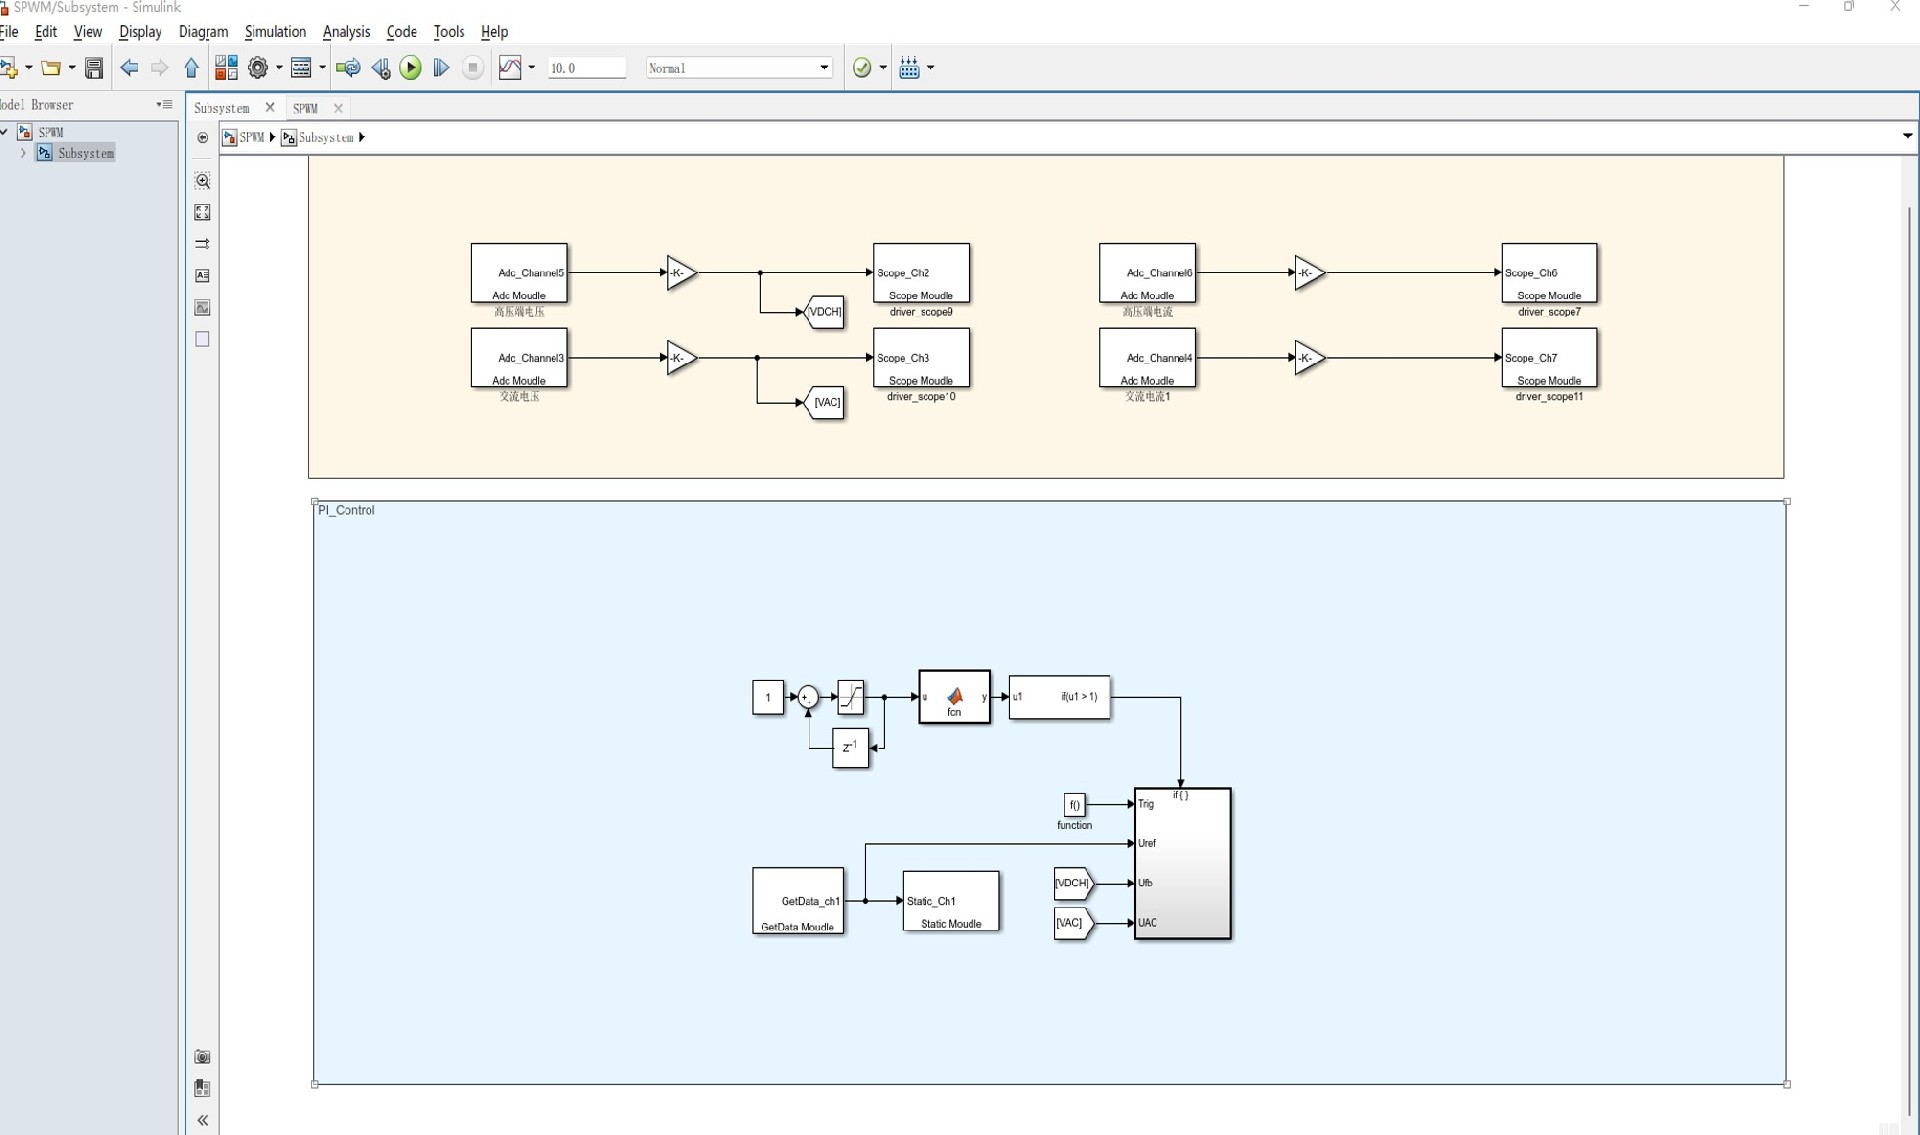Screen dimensions: 1920x1135
Task: Open the Analysis menu
Action: coord(346,32)
